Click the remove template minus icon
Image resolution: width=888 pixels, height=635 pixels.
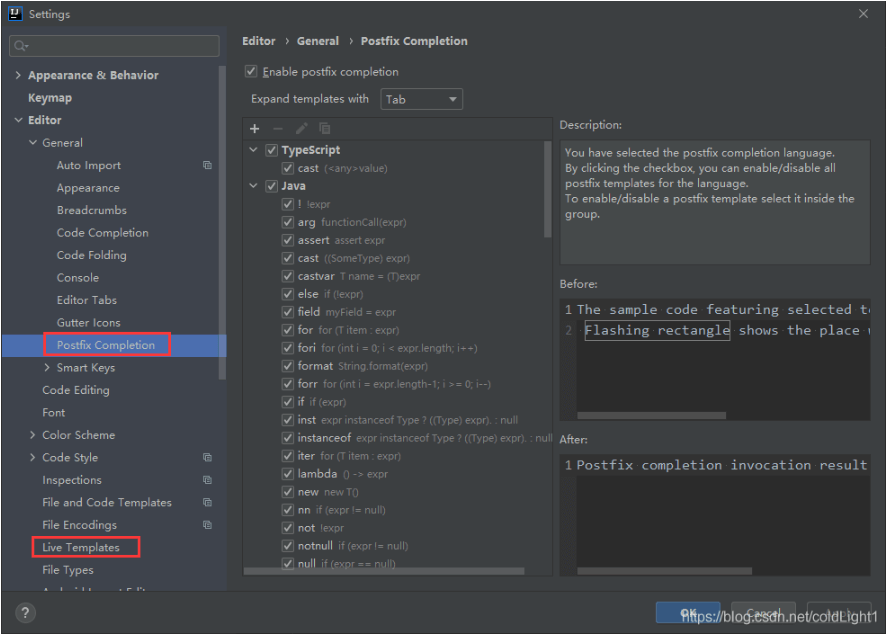(x=278, y=129)
